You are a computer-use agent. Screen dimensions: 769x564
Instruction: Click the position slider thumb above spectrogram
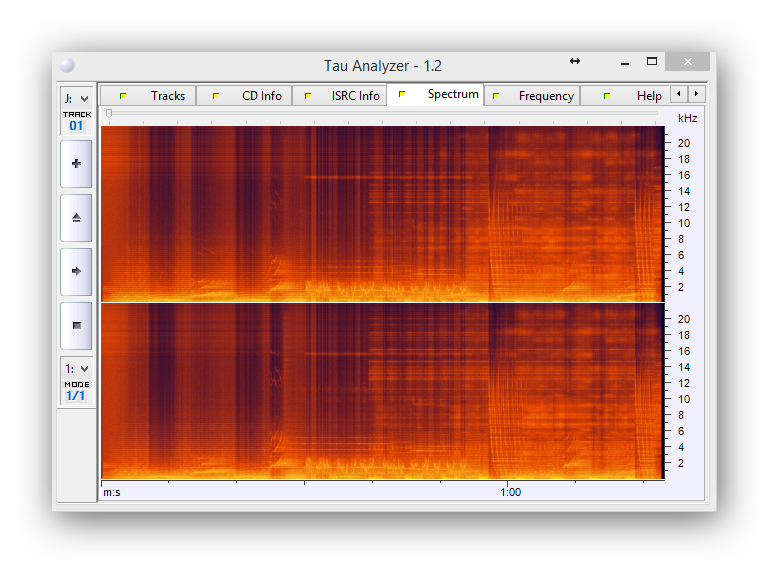[109, 114]
